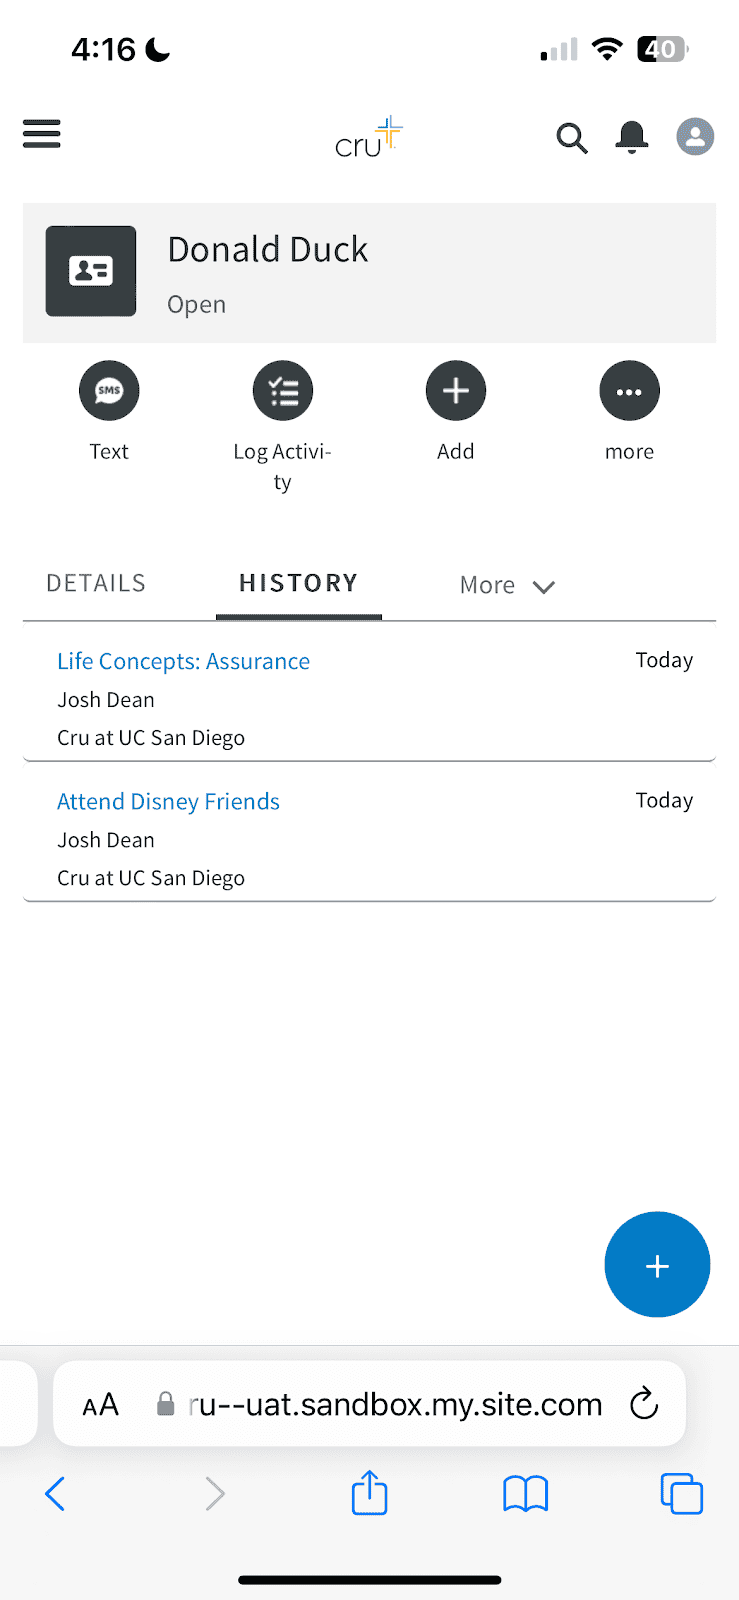Tap the Safari AA text size menu
This screenshot has width=739, height=1600.
point(100,1405)
